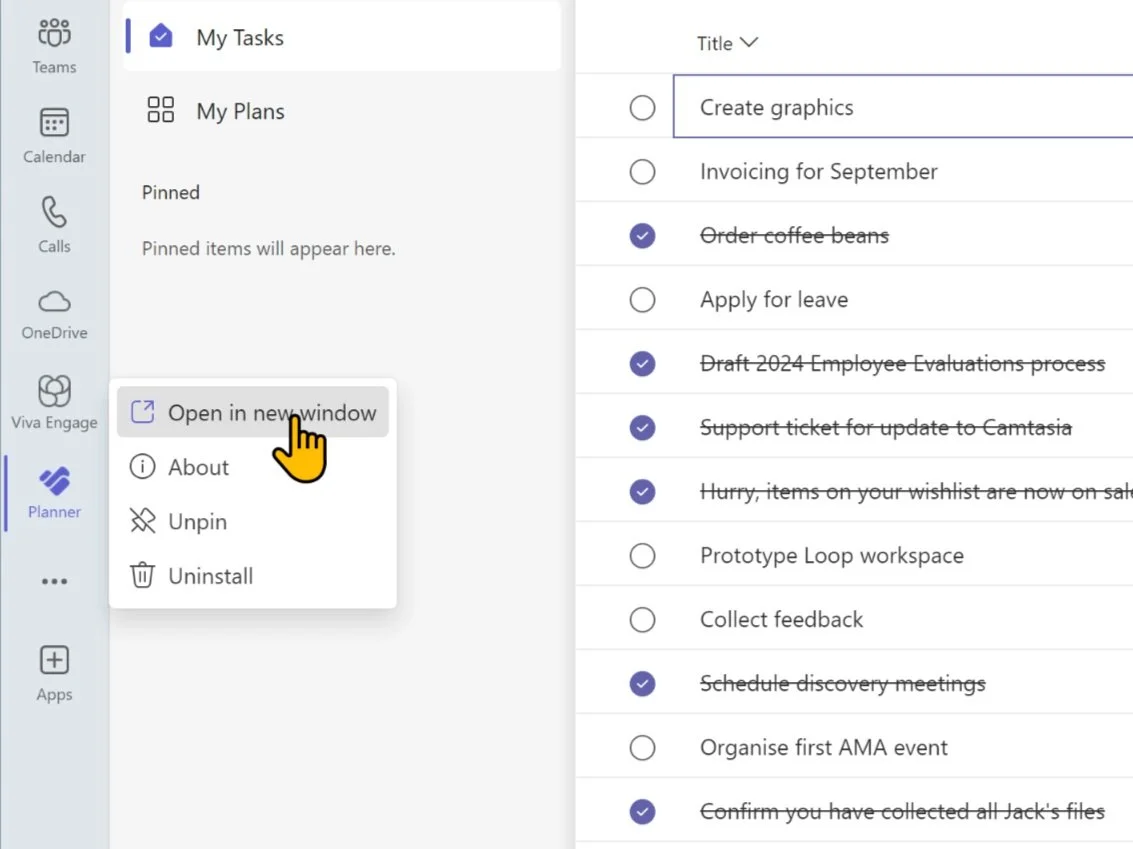The height and width of the screenshot is (849, 1133).
Task: Mark Invoicing for September as complete
Action: 642,172
